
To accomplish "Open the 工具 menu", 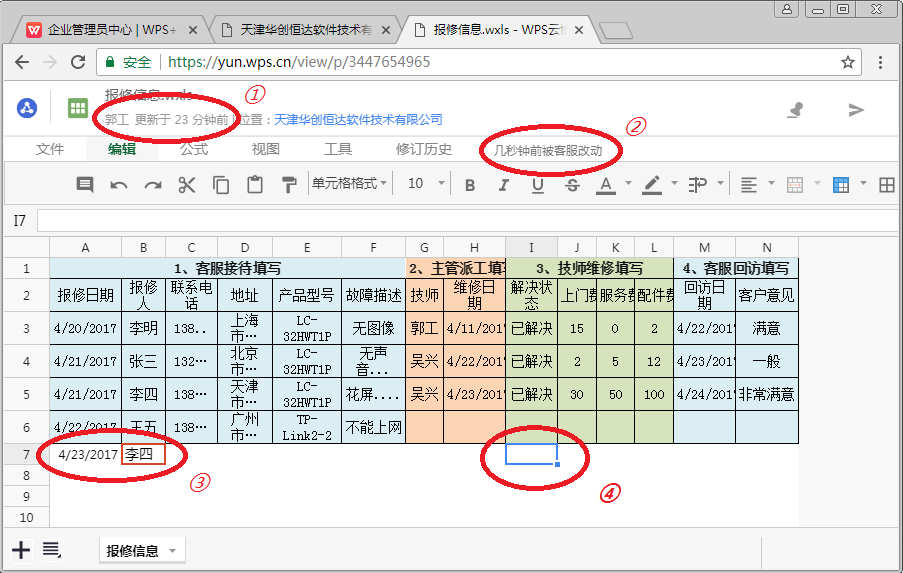I will [x=337, y=149].
